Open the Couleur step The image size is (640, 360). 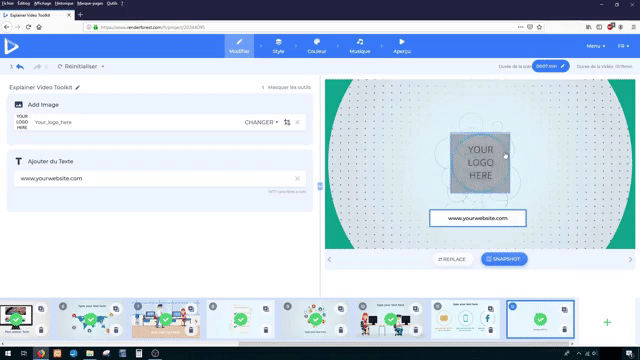pos(317,46)
